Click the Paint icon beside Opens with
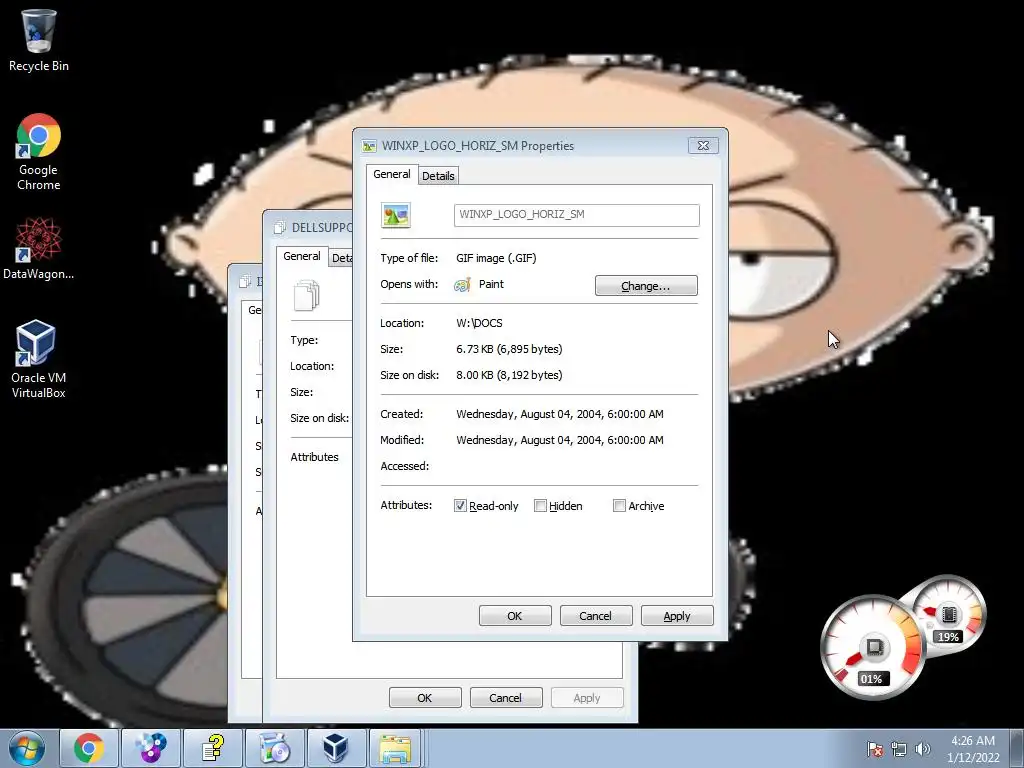The height and width of the screenshot is (768, 1024). coord(462,285)
